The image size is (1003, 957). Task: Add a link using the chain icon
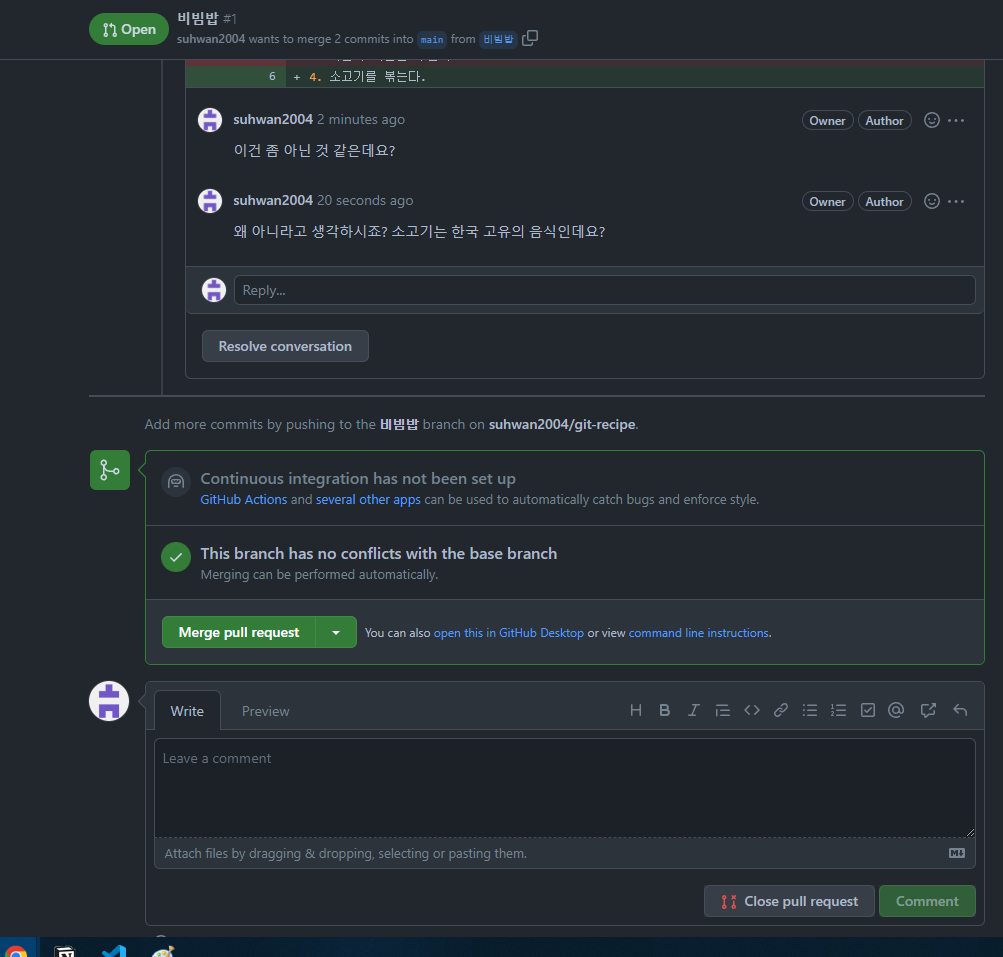coord(780,710)
